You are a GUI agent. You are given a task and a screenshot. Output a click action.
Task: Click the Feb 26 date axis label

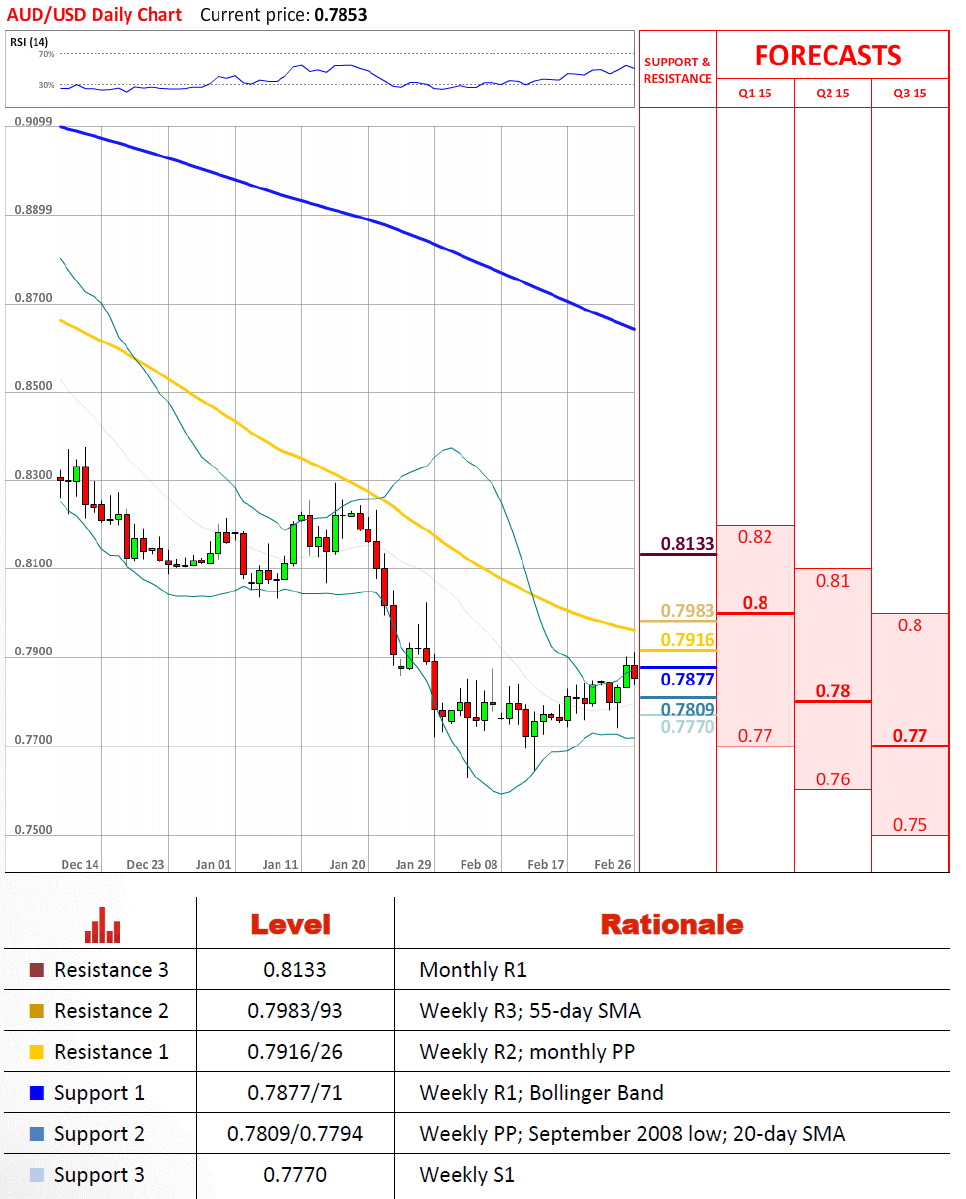(613, 865)
